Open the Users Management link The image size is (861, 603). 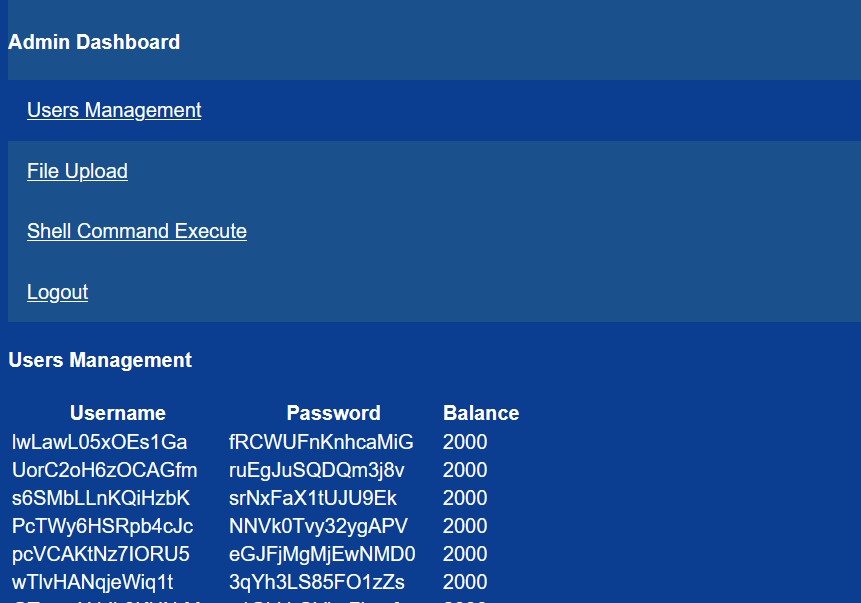pos(114,110)
